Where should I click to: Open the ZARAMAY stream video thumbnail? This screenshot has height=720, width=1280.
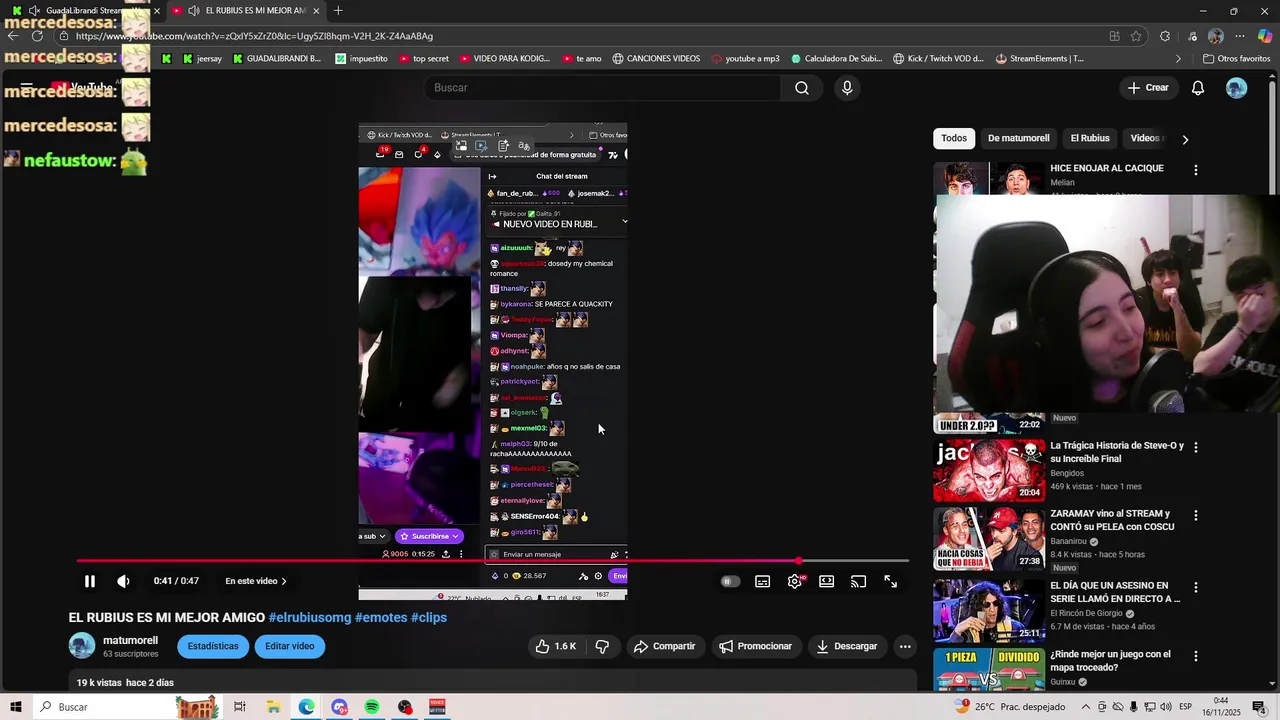(989, 539)
